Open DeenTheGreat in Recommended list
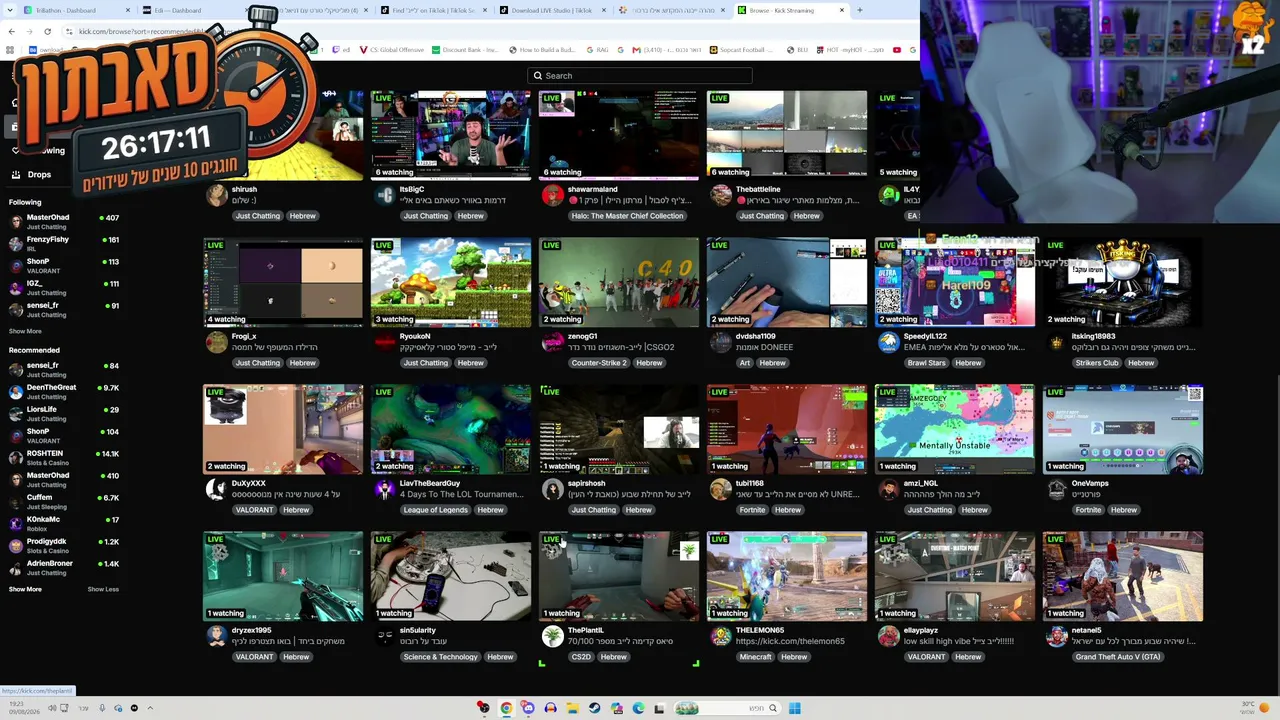Image resolution: width=1280 pixels, height=720 pixels. click(62, 391)
